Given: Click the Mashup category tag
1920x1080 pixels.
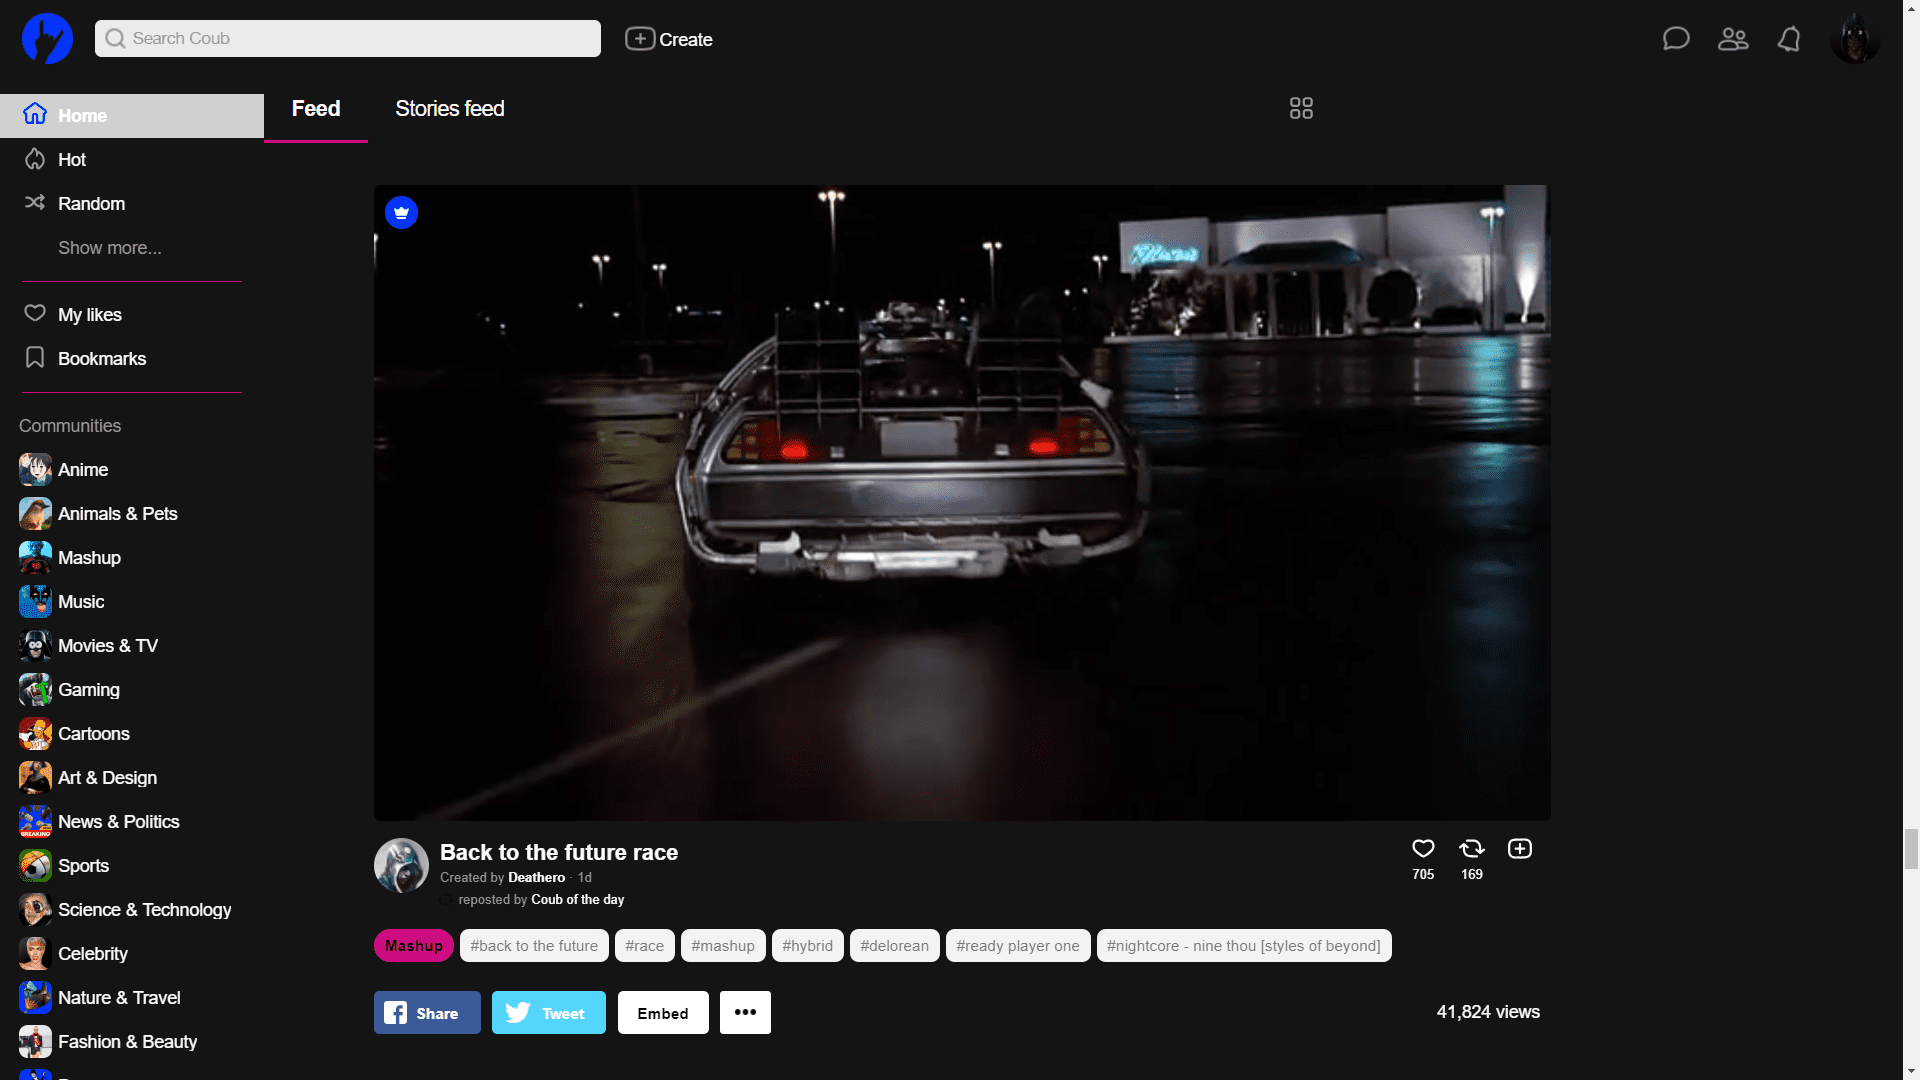Looking at the screenshot, I should pyautogui.click(x=413, y=946).
